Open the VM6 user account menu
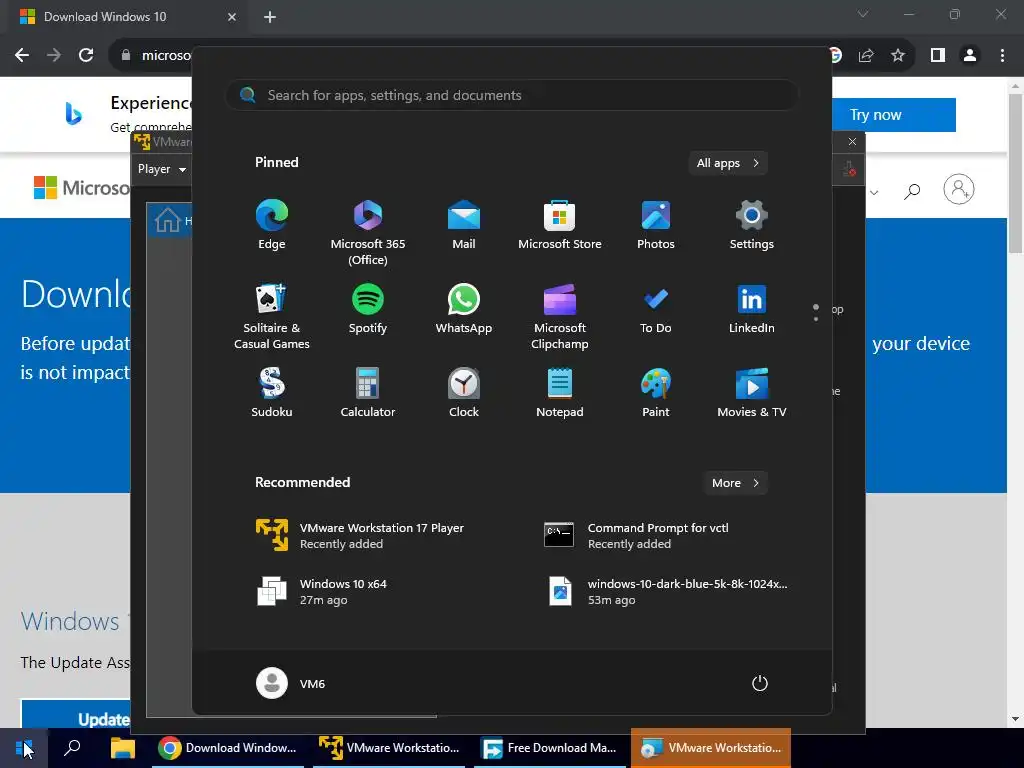The height and width of the screenshot is (768, 1024). 291,683
